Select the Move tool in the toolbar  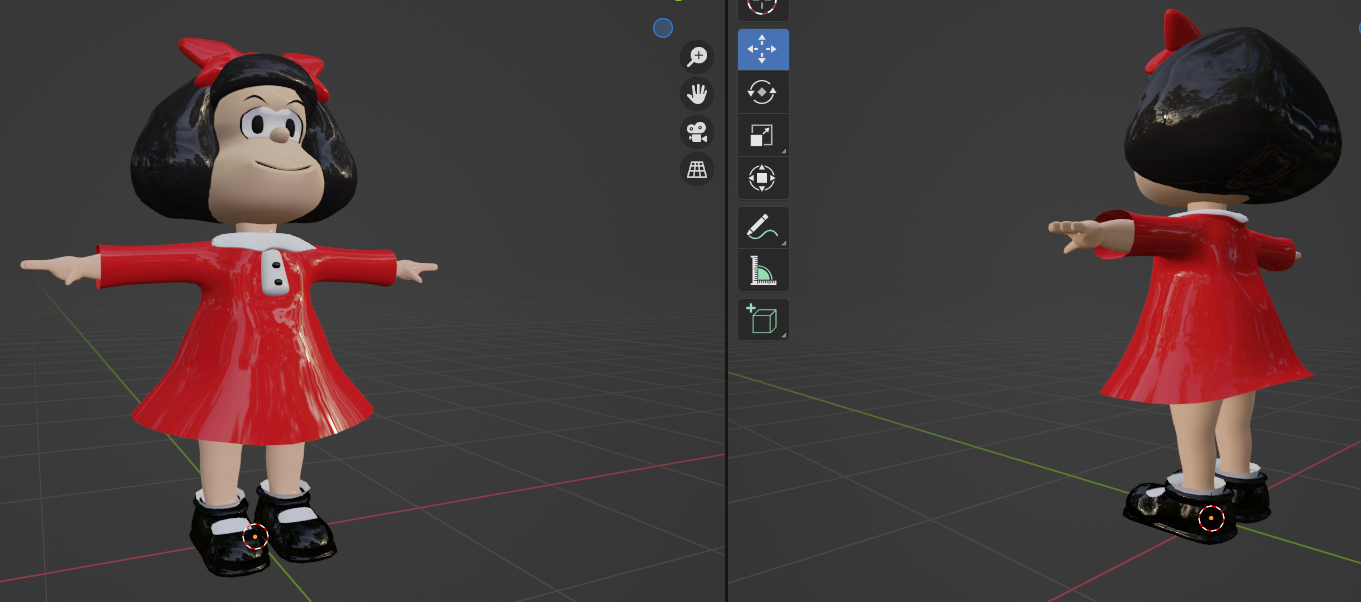[763, 49]
